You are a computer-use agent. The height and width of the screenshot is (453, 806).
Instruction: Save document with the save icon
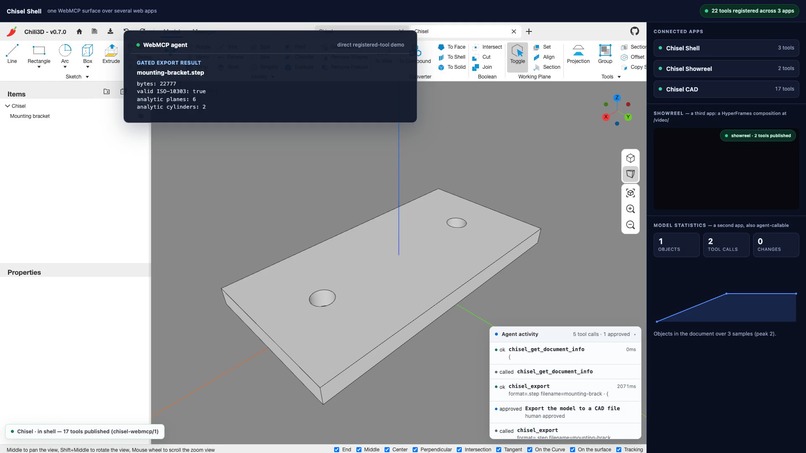click(95, 31)
